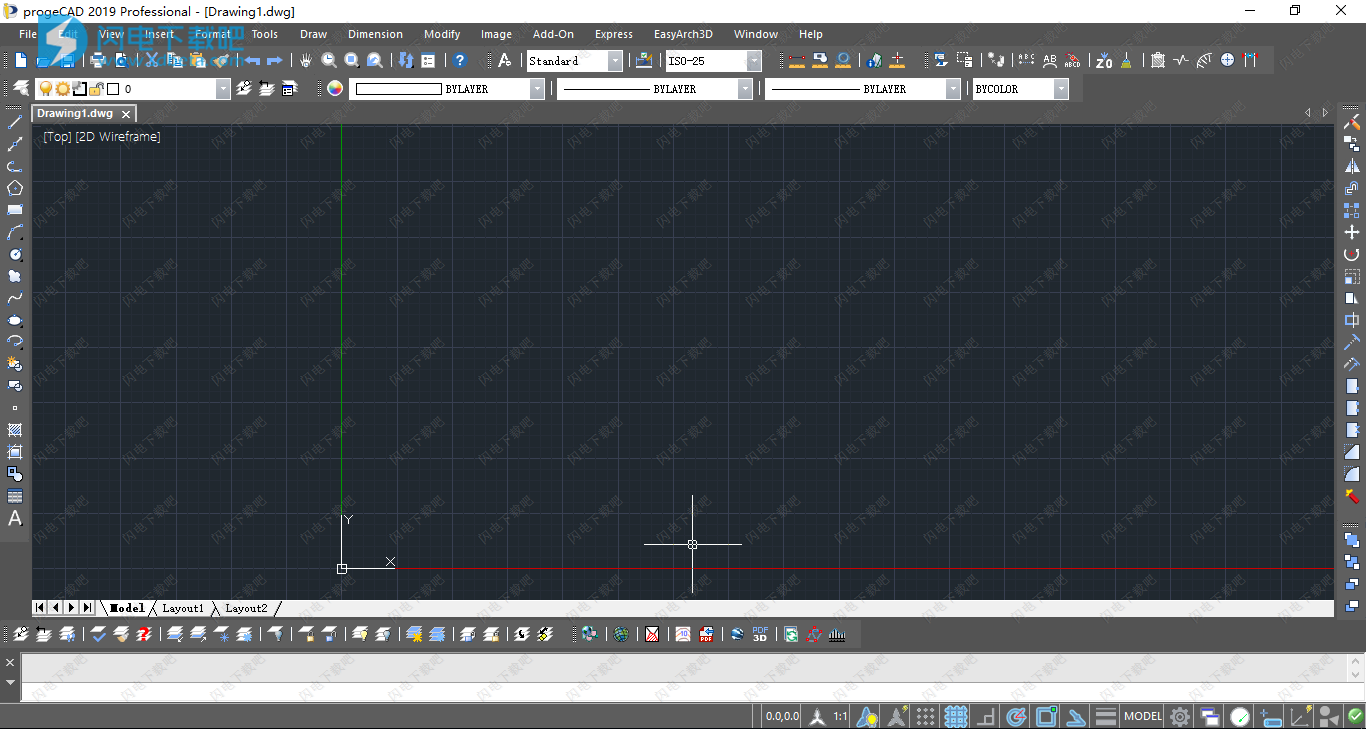Select the Mirror tool in modify toolbar
The height and width of the screenshot is (729, 1366).
tap(1352, 166)
